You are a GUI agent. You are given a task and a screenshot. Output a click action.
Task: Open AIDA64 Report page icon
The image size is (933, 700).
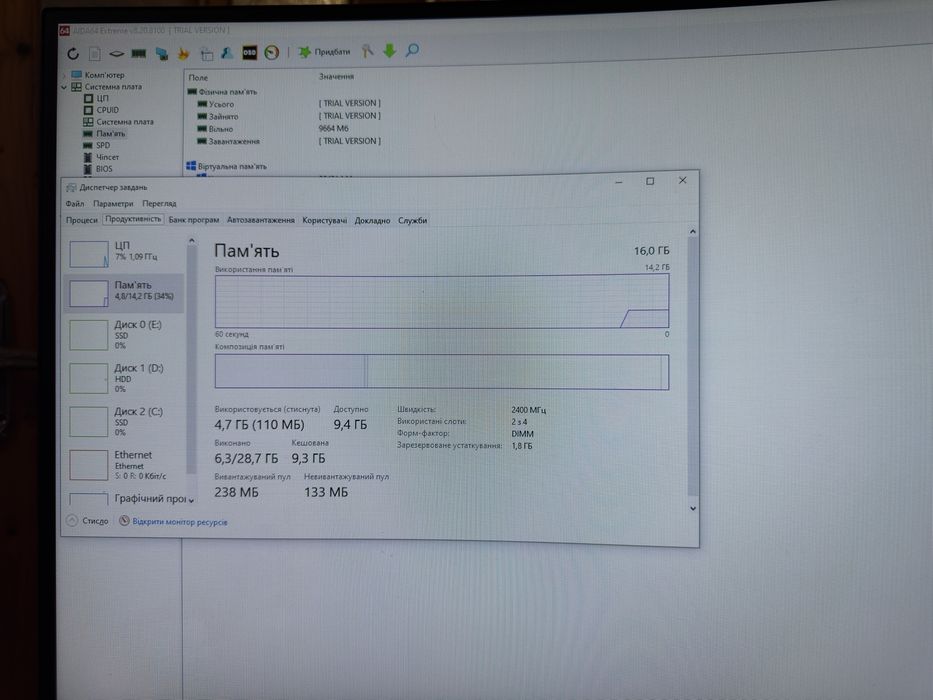(95, 54)
